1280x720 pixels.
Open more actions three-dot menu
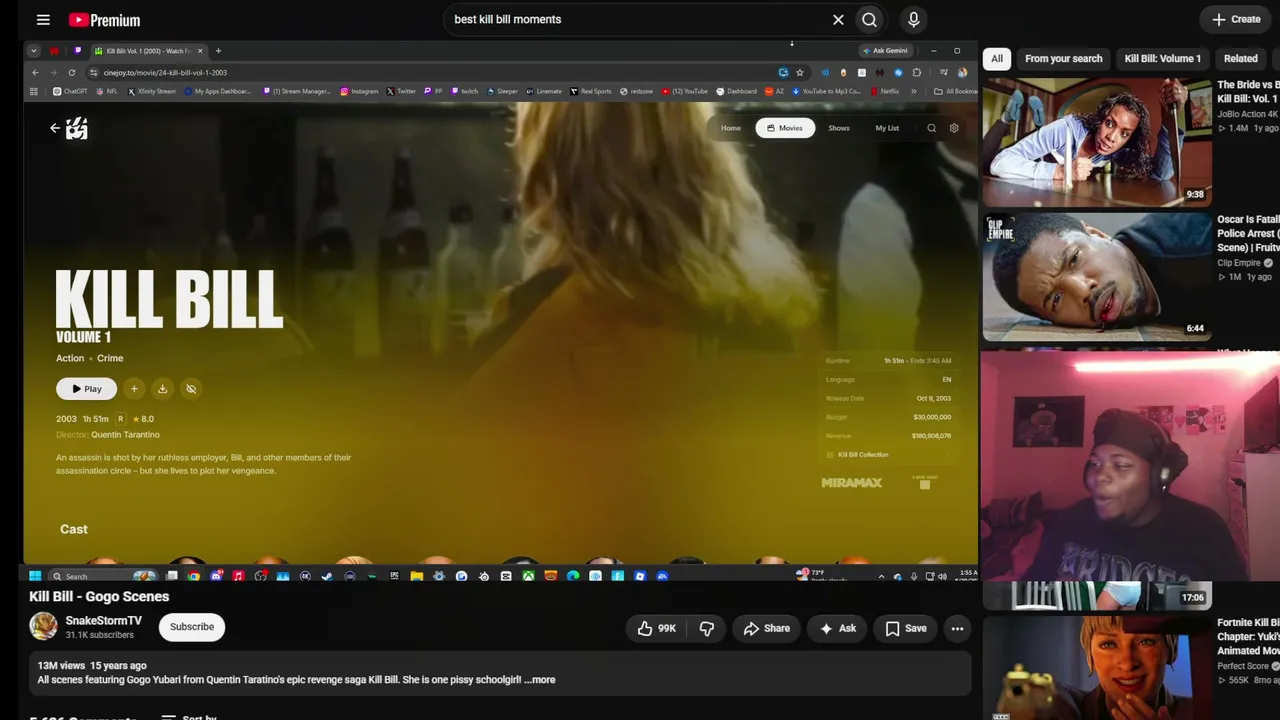(957, 628)
